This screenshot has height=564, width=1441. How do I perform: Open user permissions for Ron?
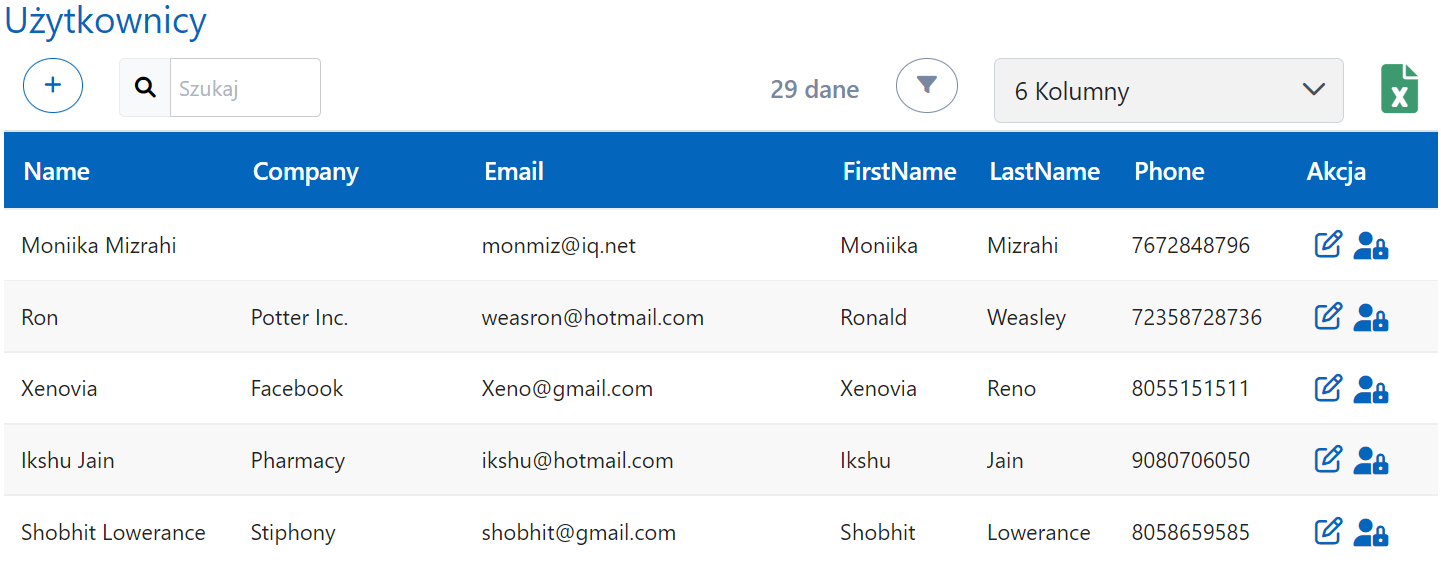pos(1370,318)
